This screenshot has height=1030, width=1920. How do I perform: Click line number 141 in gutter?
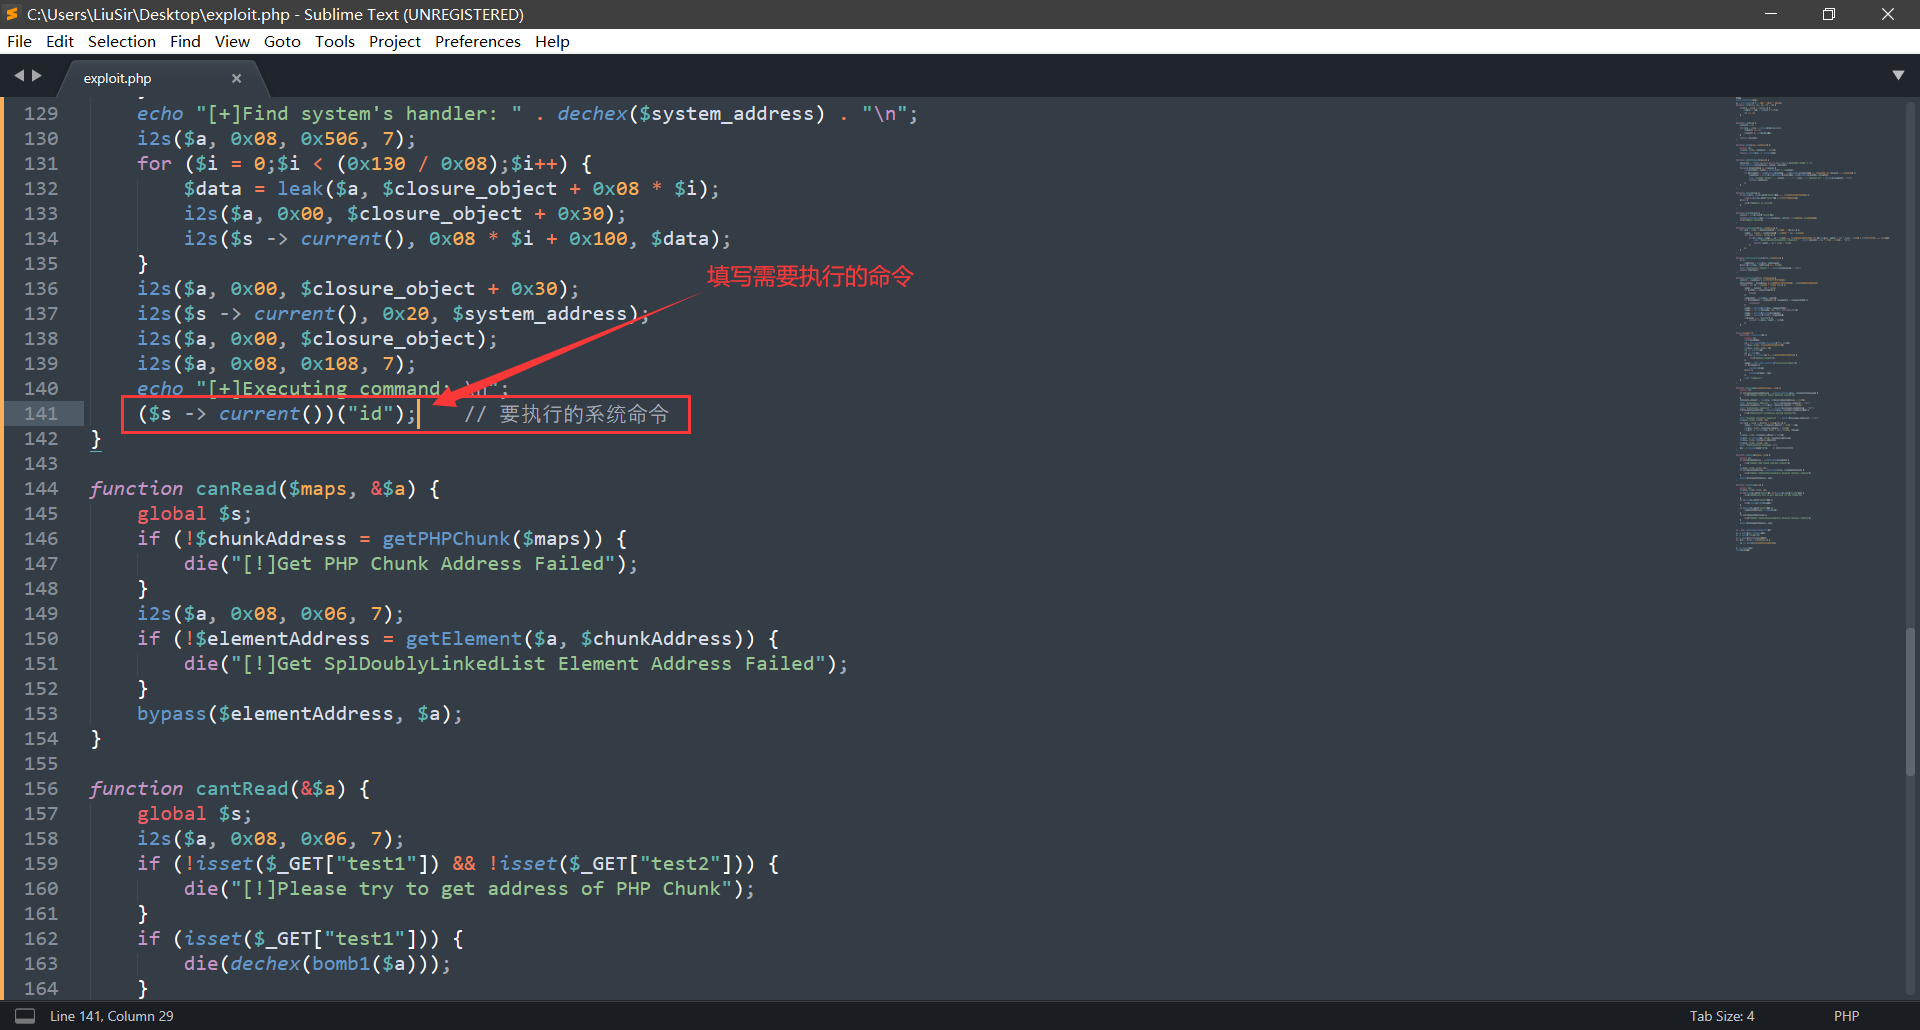[x=41, y=414]
